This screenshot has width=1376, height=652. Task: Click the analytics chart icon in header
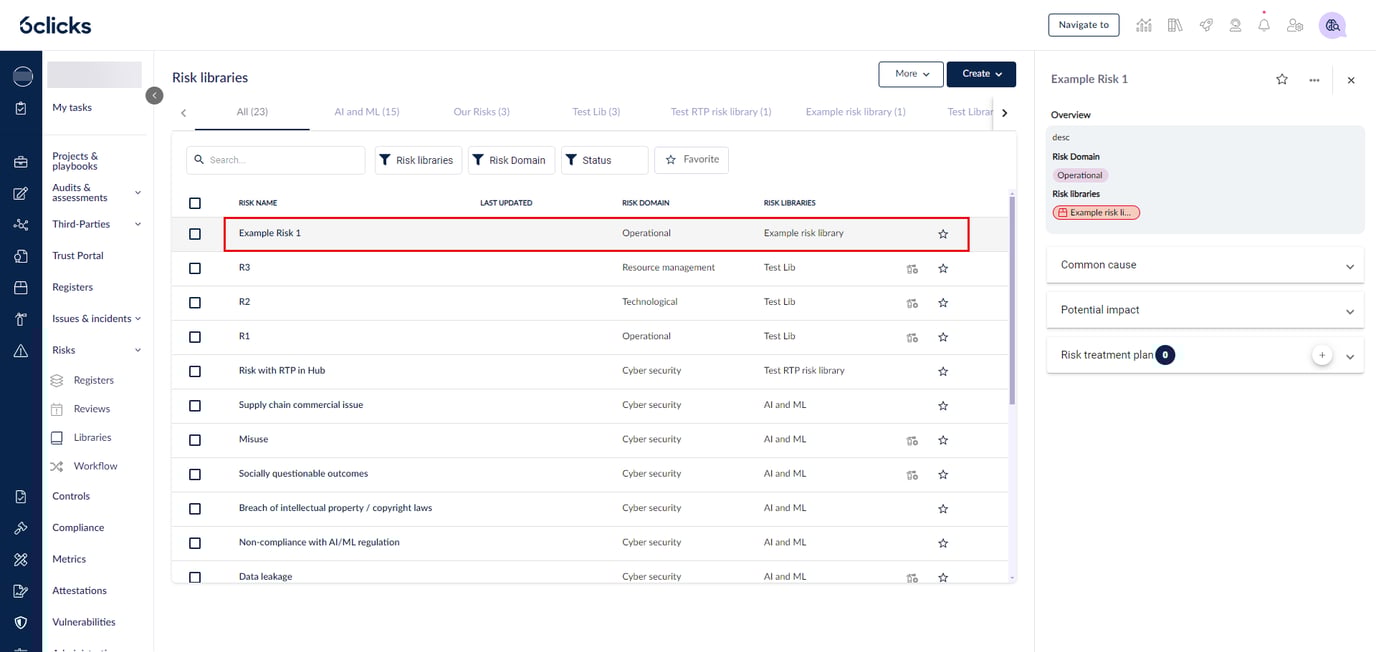click(1144, 25)
